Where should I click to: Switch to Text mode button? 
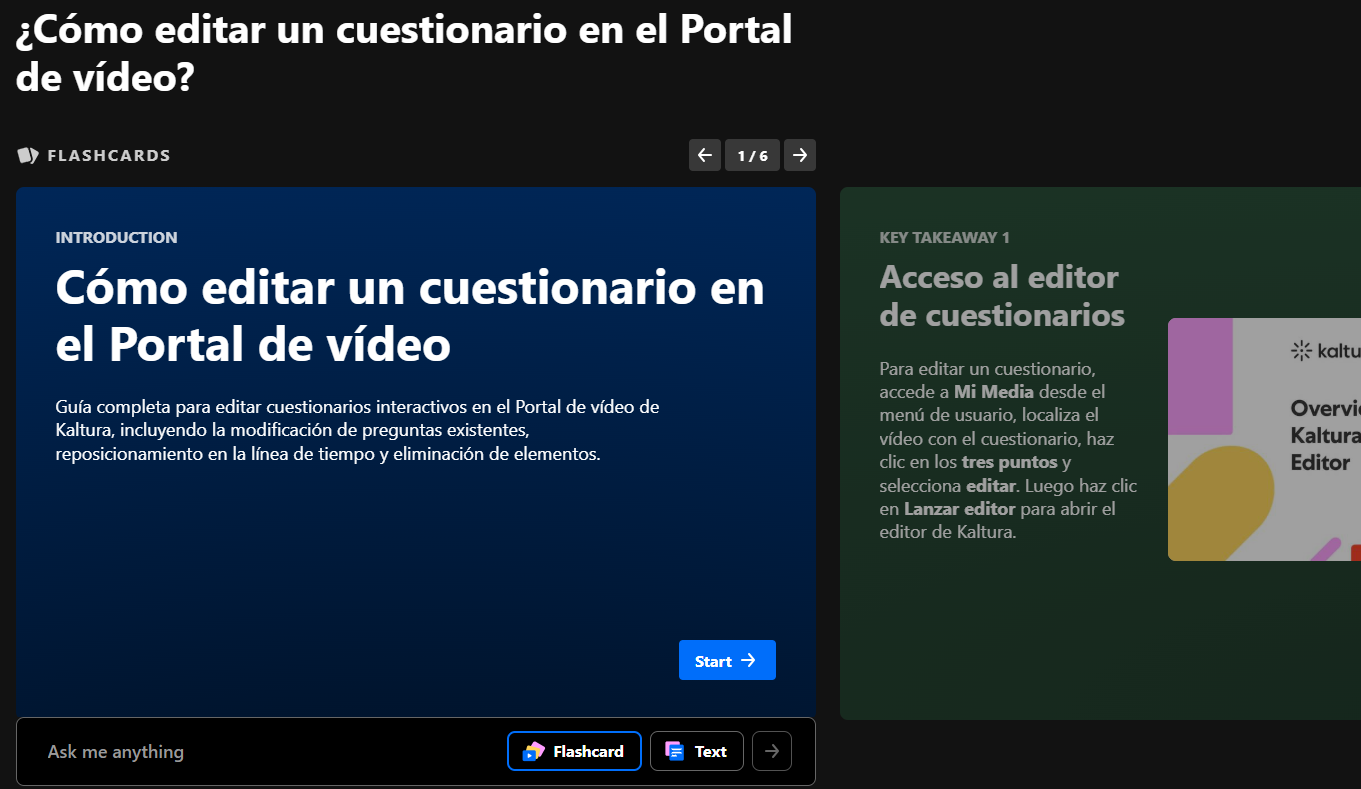[697, 752]
